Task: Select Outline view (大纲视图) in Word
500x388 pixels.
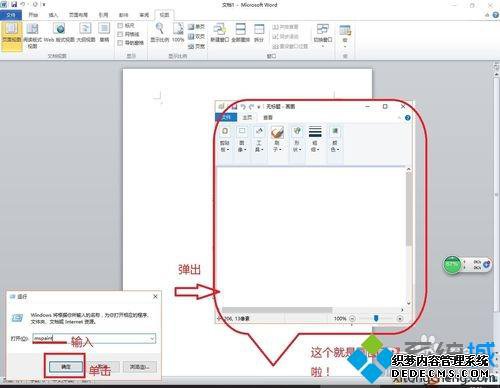Action: click(86, 33)
